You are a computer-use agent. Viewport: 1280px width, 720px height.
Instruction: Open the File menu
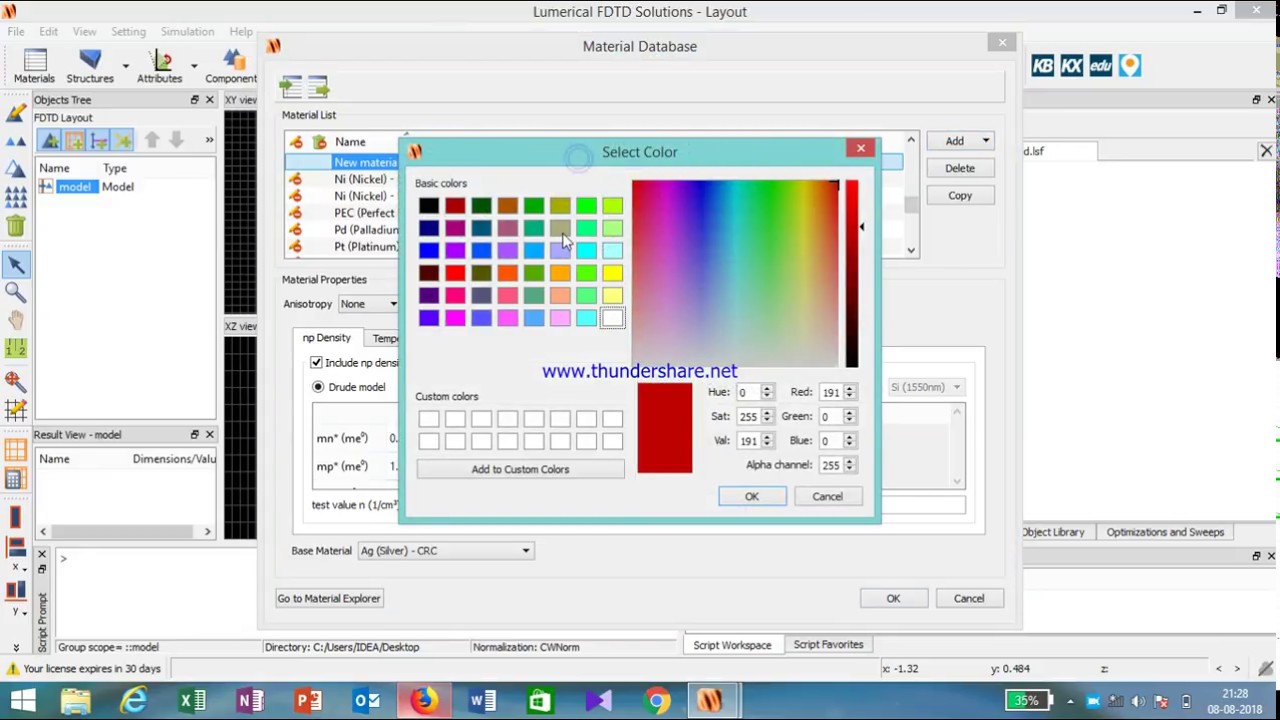16,32
